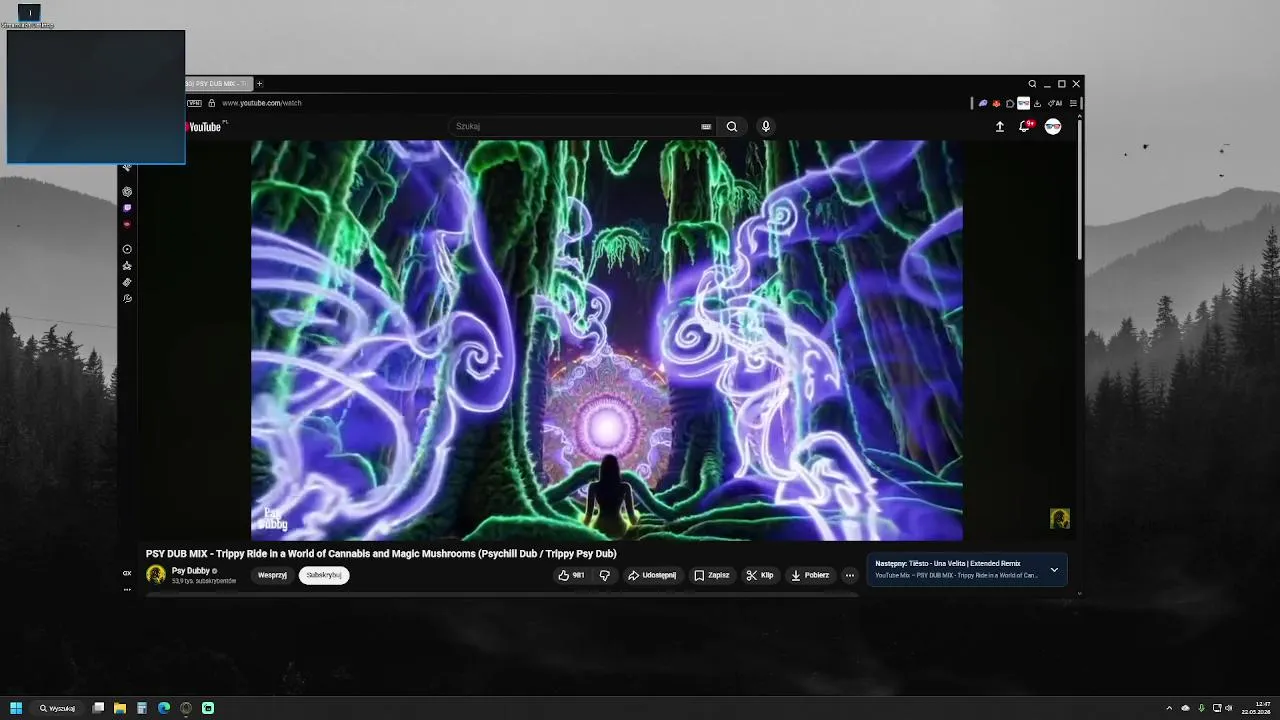Screen dimensions: 1280x720
Task: Open a new browser tab with plus
Action: click(x=259, y=84)
